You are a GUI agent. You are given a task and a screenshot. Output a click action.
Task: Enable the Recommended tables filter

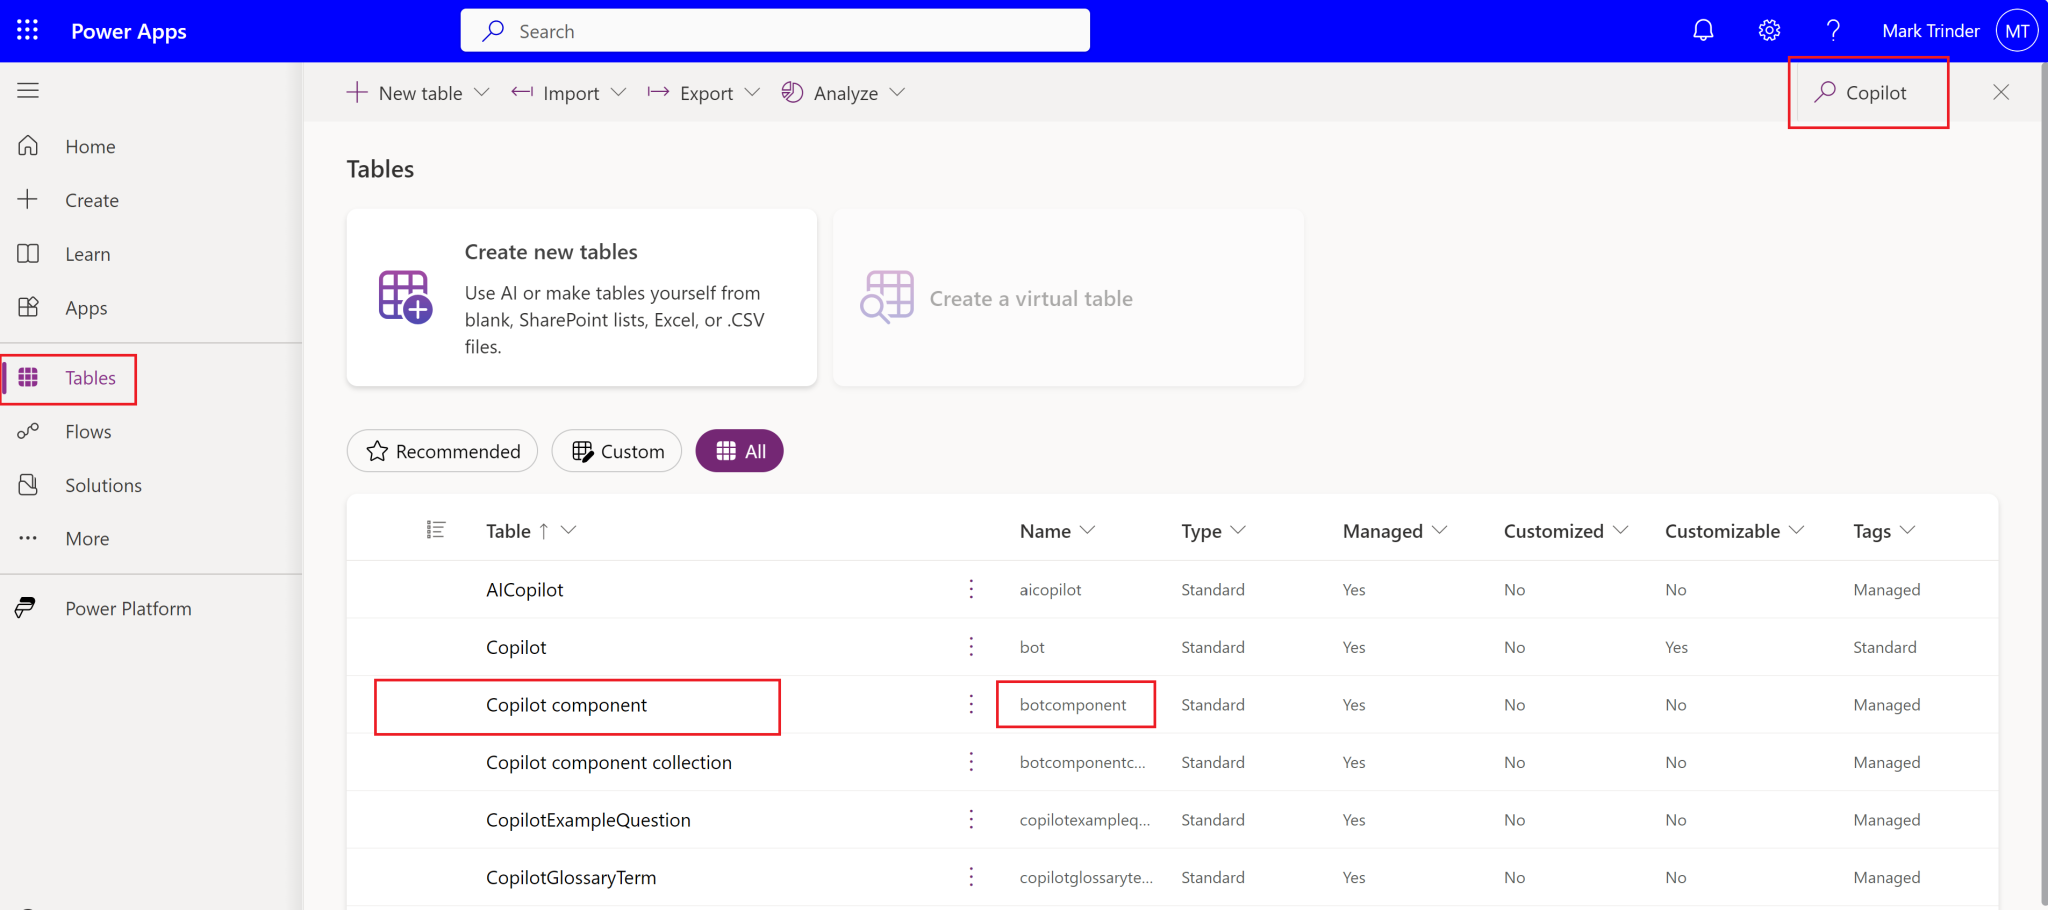441,450
